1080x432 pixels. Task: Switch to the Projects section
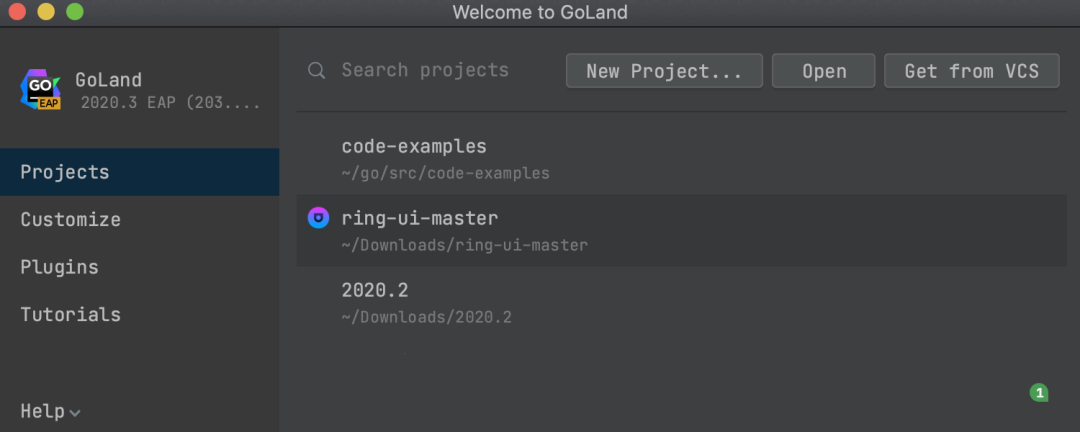tap(65, 172)
